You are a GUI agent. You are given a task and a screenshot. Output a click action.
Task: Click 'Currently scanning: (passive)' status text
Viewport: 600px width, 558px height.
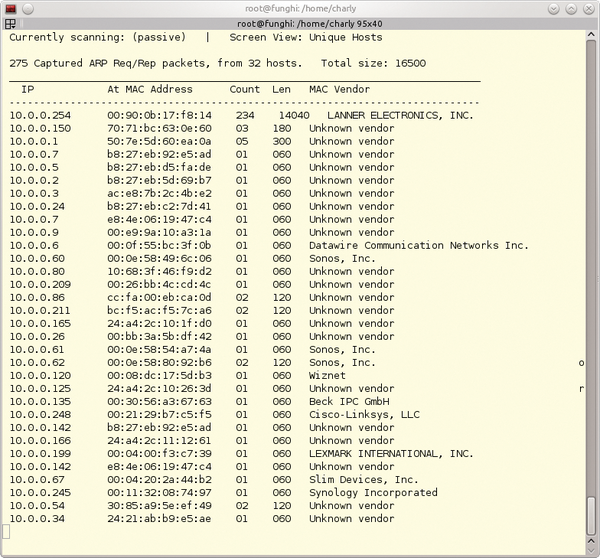point(98,37)
